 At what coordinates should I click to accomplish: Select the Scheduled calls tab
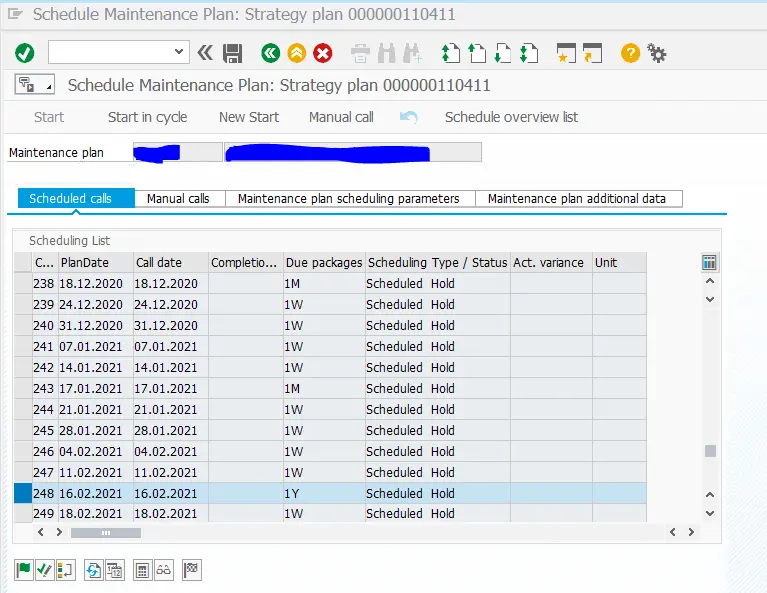tap(76, 198)
